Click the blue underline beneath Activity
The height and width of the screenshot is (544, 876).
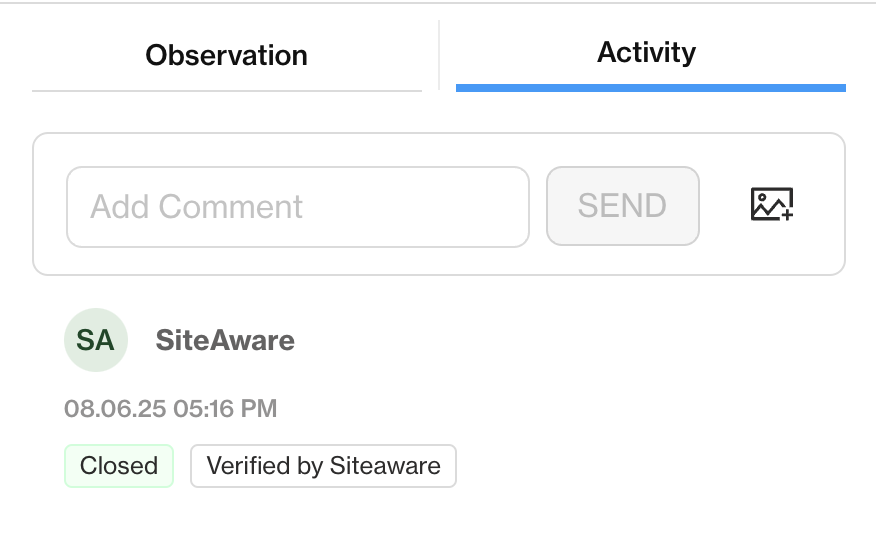651,88
